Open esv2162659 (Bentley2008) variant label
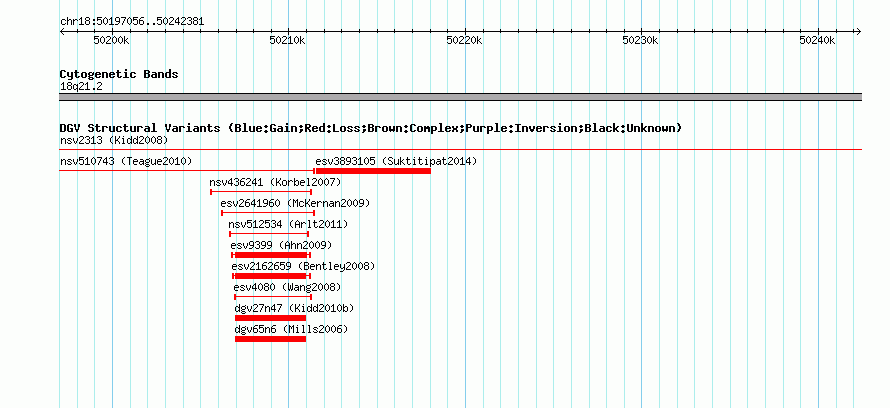The width and height of the screenshot is (890, 408). pyautogui.click(x=303, y=266)
